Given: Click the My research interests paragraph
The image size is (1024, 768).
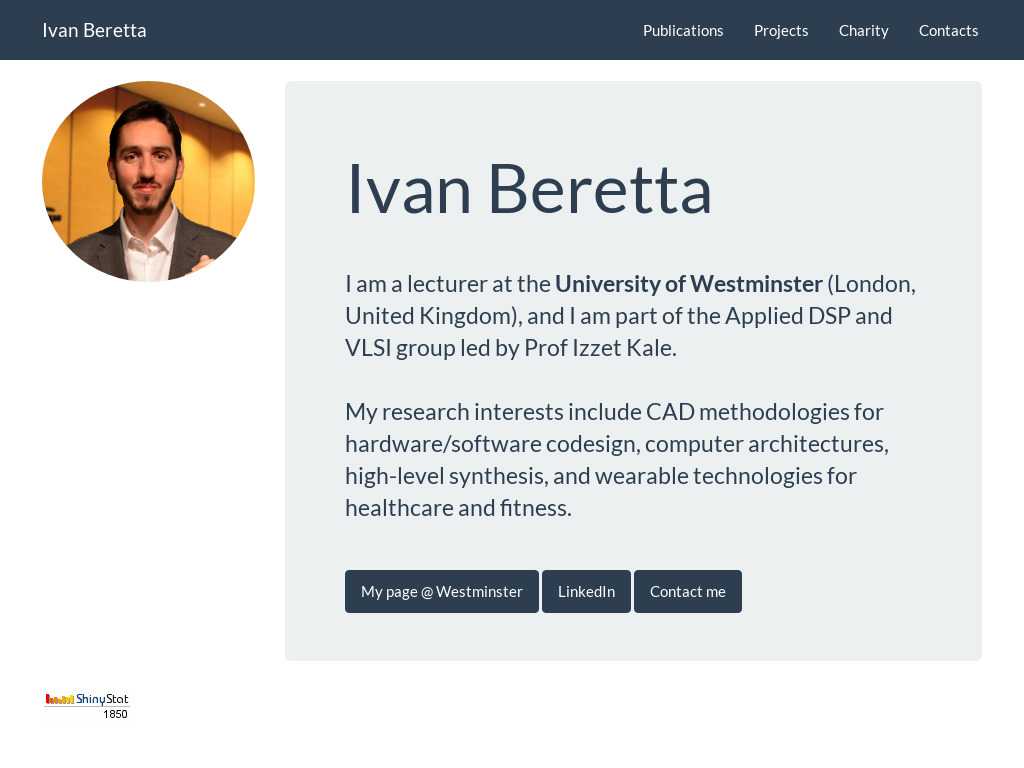Looking at the screenshot, I should [616, 460].
